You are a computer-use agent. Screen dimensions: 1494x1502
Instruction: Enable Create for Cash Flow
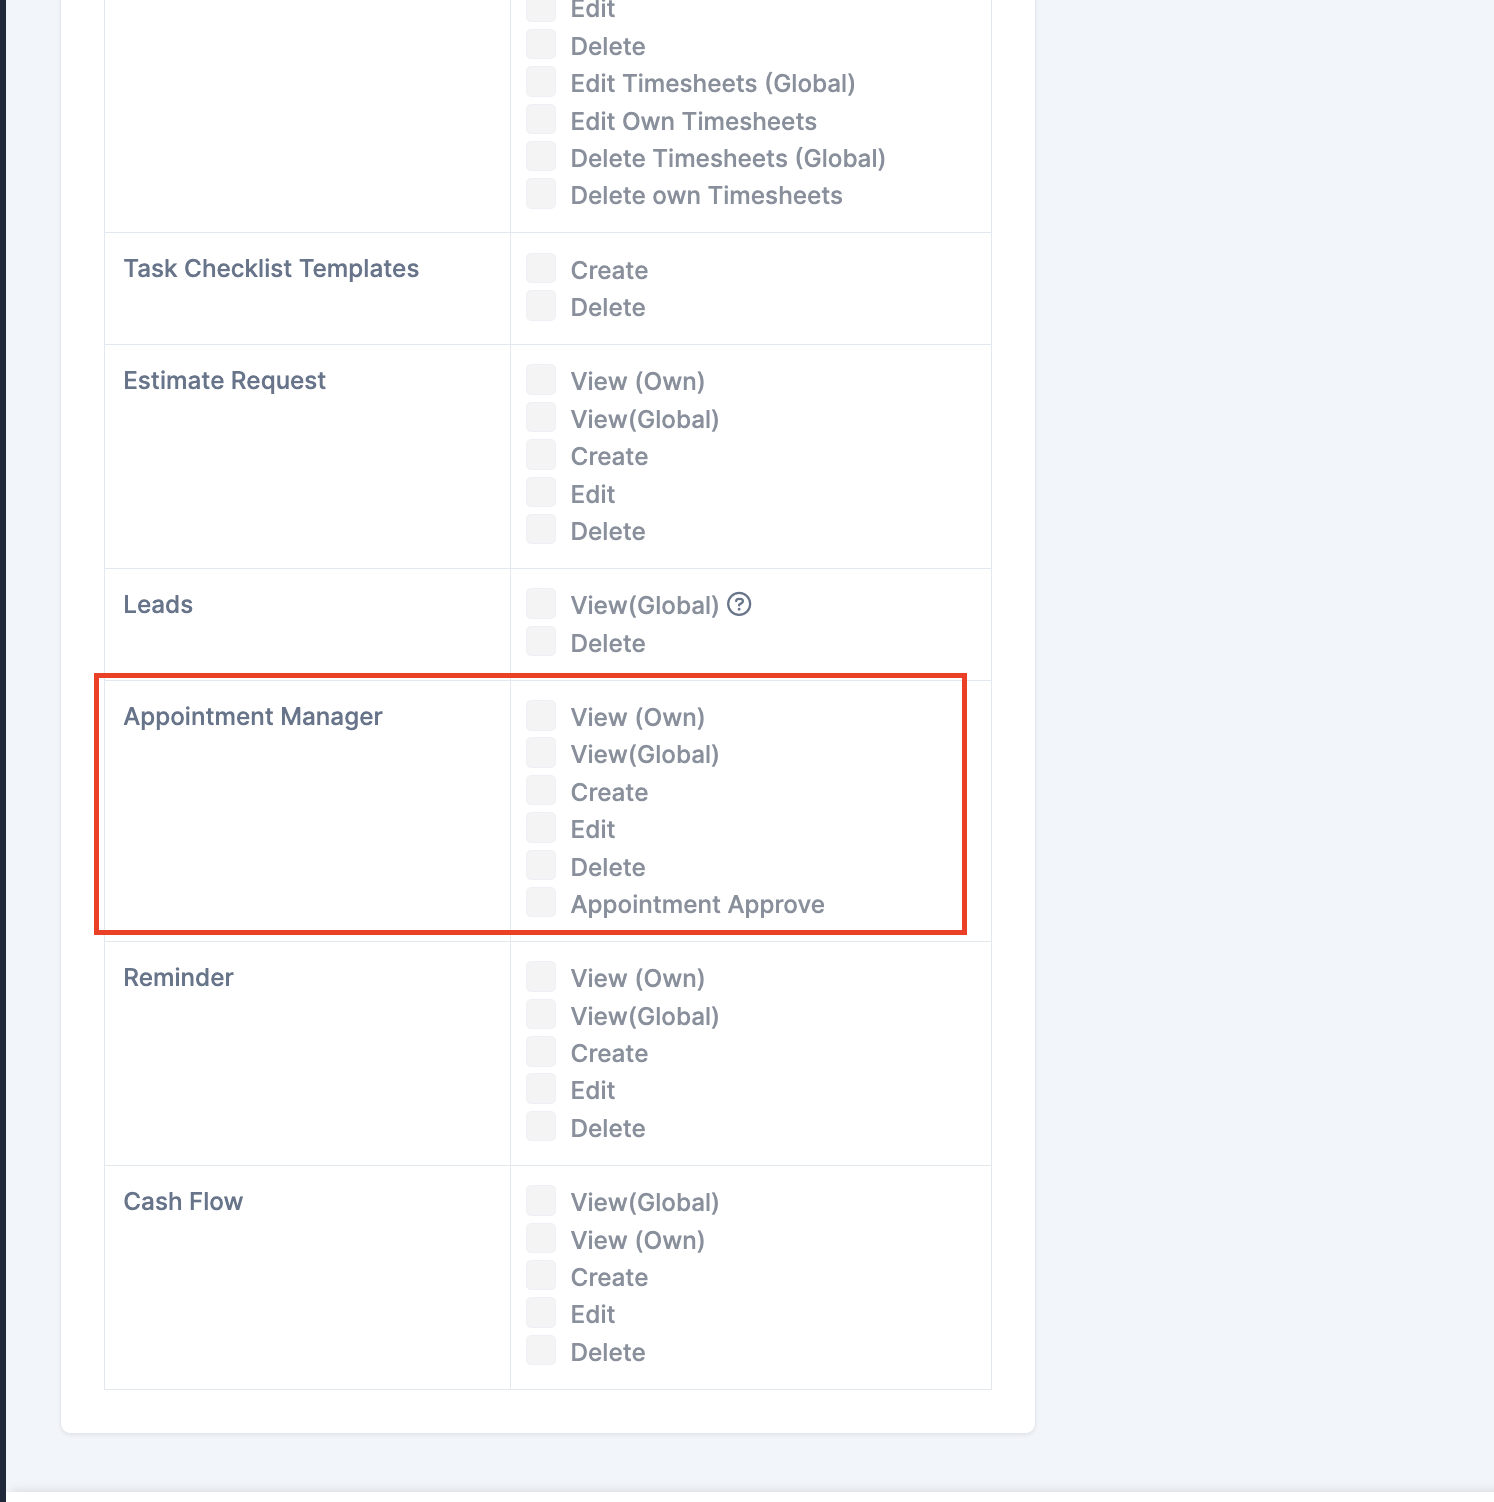click(x=540, y=1275)
